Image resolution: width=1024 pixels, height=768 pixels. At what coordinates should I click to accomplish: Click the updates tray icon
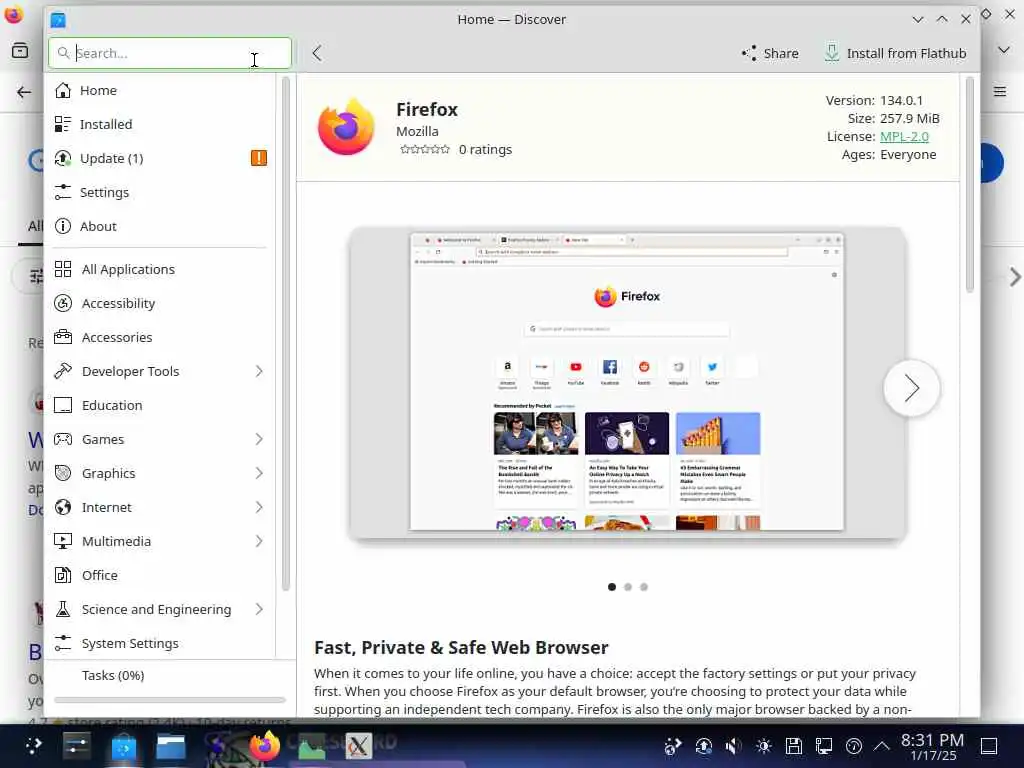703,746
